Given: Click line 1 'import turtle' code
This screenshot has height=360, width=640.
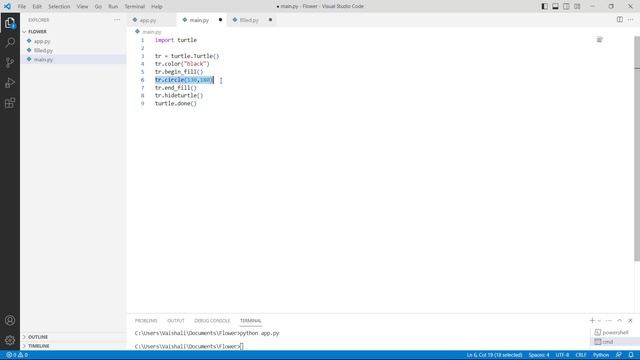Looking at the screenshot, I should (176, 40).
